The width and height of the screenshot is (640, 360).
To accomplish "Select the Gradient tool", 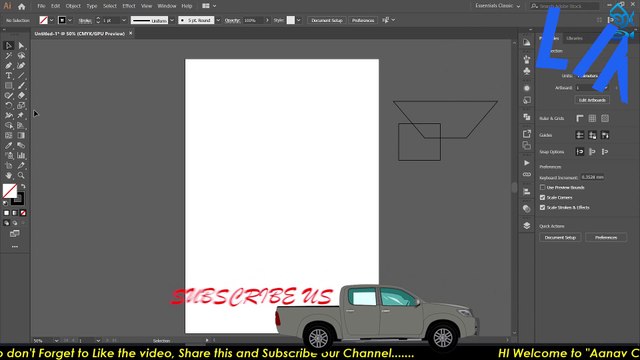I will click(x=21, y=136).
